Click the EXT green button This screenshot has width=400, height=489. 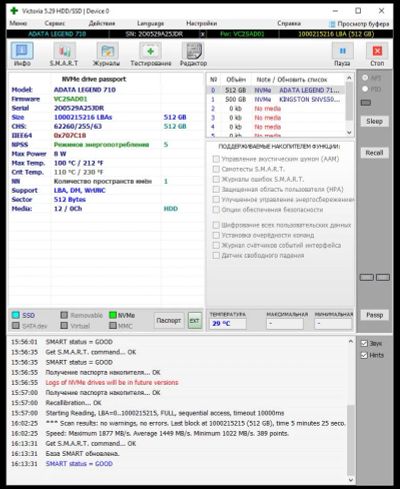(194, 321)
